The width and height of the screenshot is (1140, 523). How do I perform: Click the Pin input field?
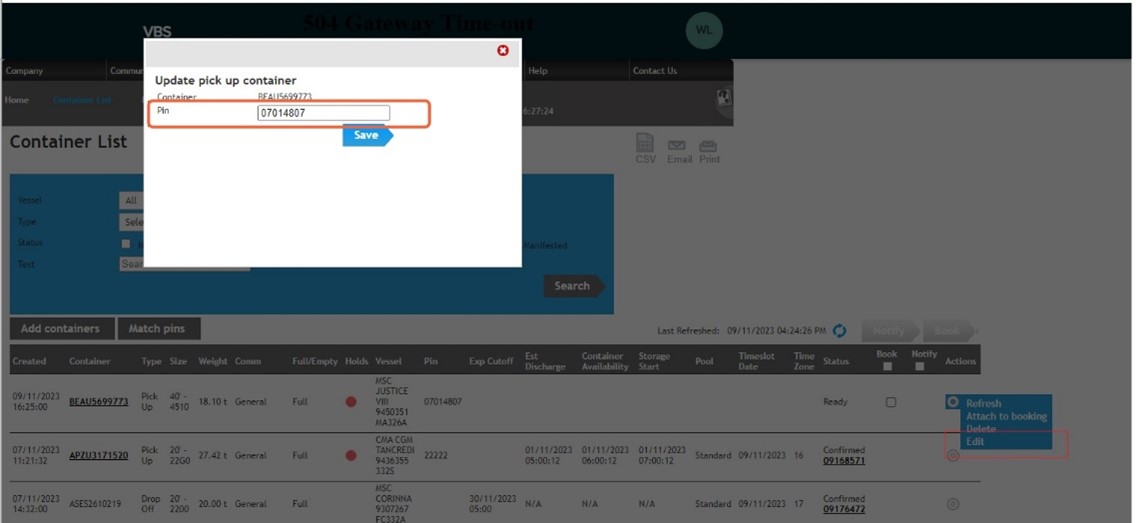(x=323, y=113)
